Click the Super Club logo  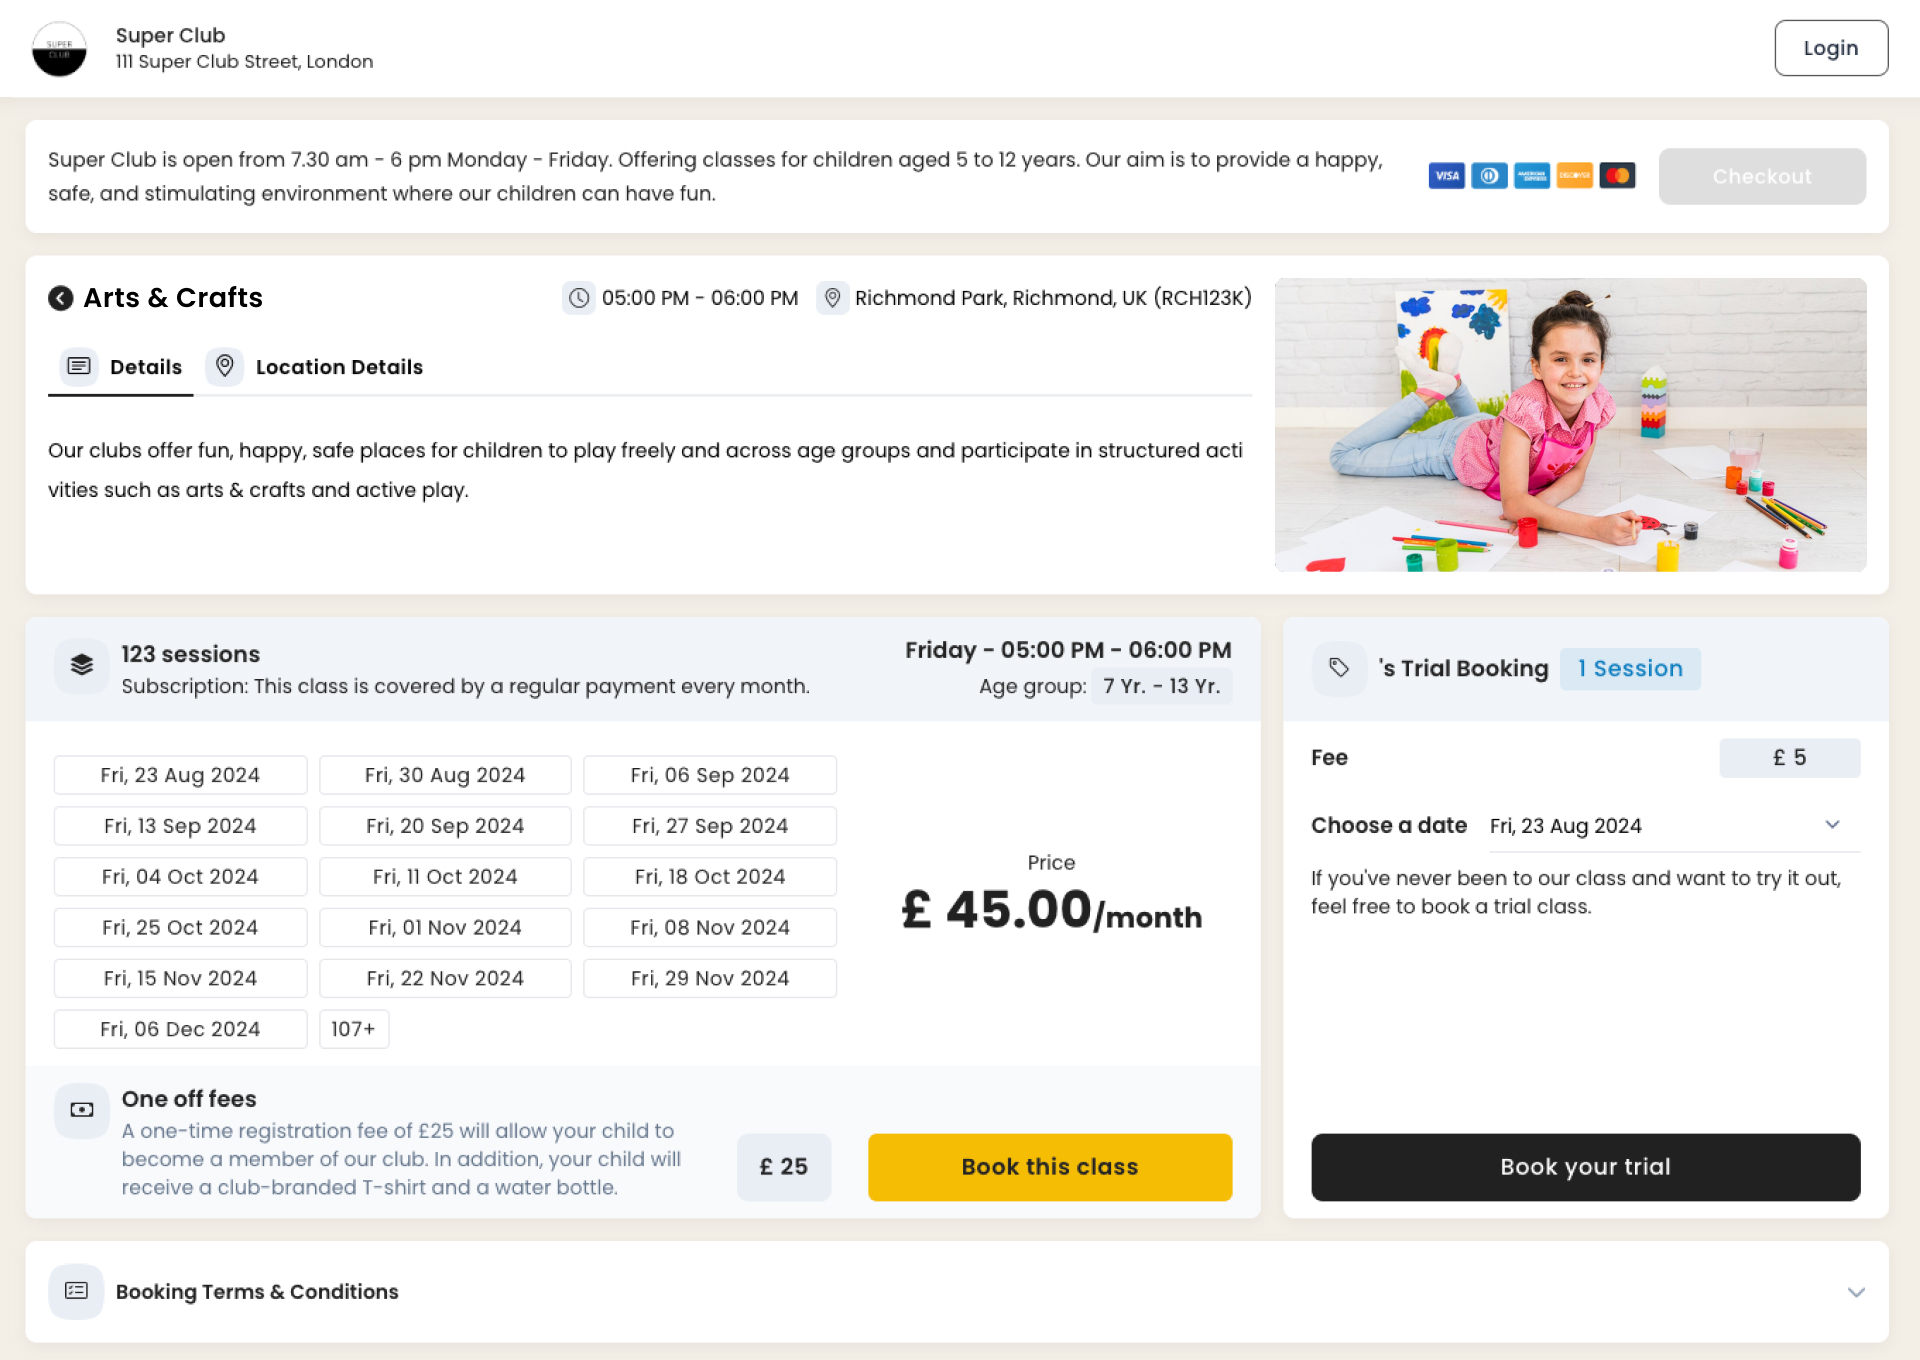59,49
